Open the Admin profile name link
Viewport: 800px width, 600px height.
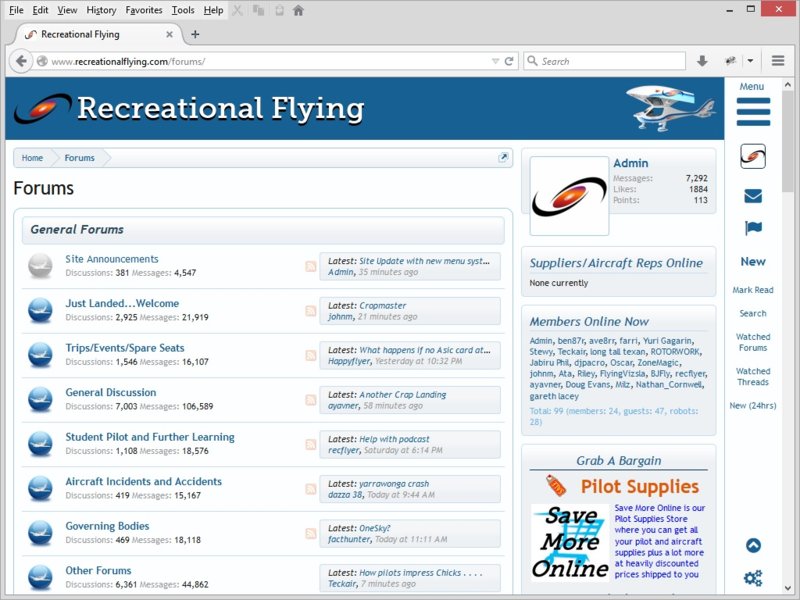click(x=631, y=163)
